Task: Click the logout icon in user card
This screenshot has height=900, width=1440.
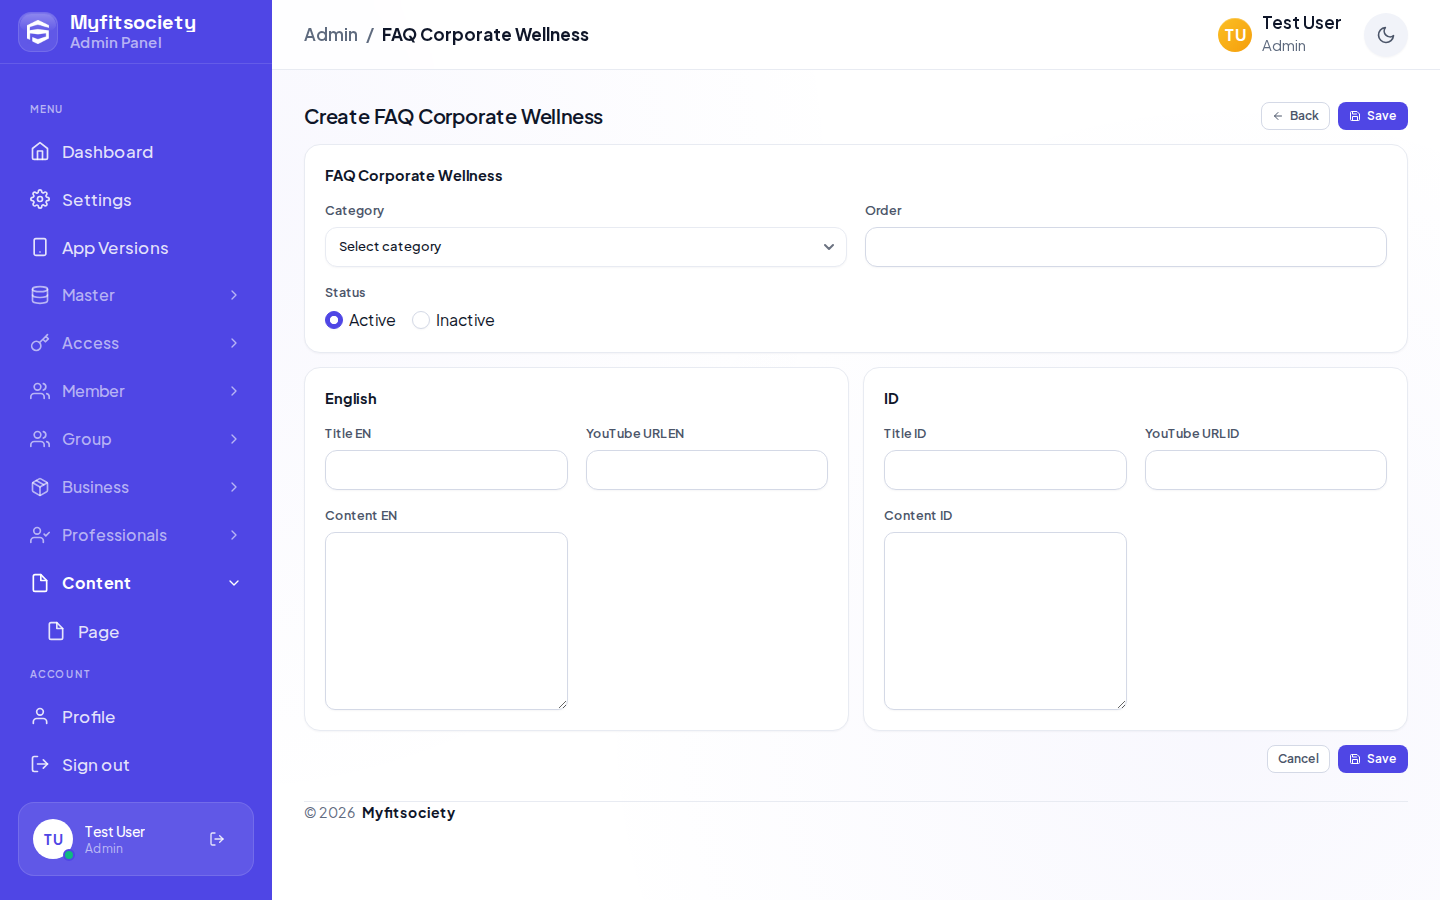Action: pos(217,839)
